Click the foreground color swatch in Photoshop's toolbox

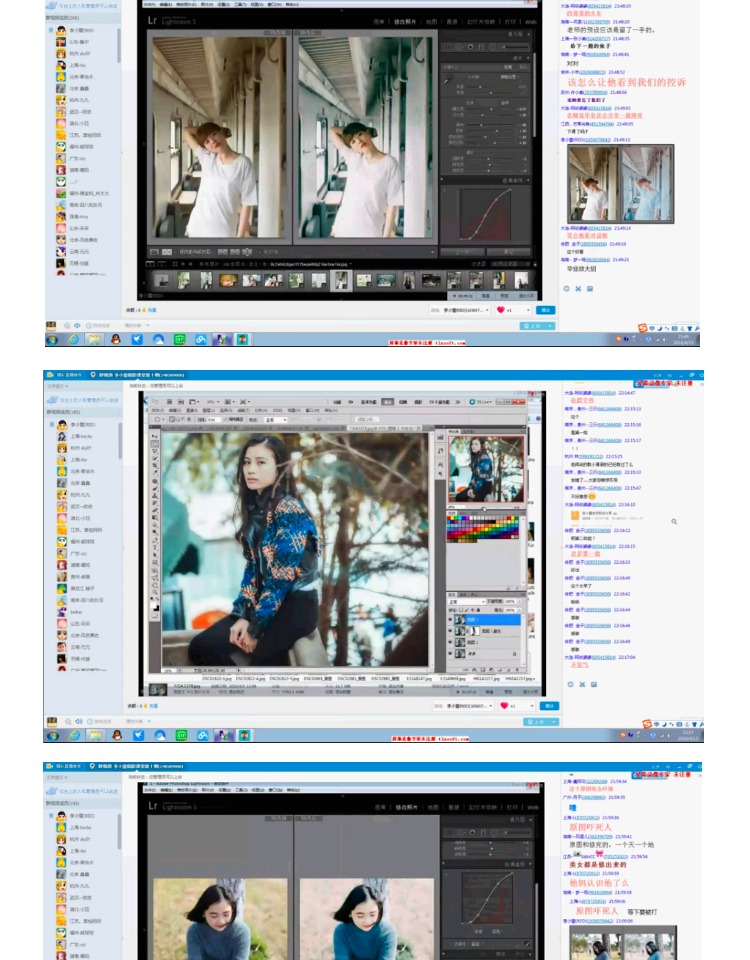point(152,604)
